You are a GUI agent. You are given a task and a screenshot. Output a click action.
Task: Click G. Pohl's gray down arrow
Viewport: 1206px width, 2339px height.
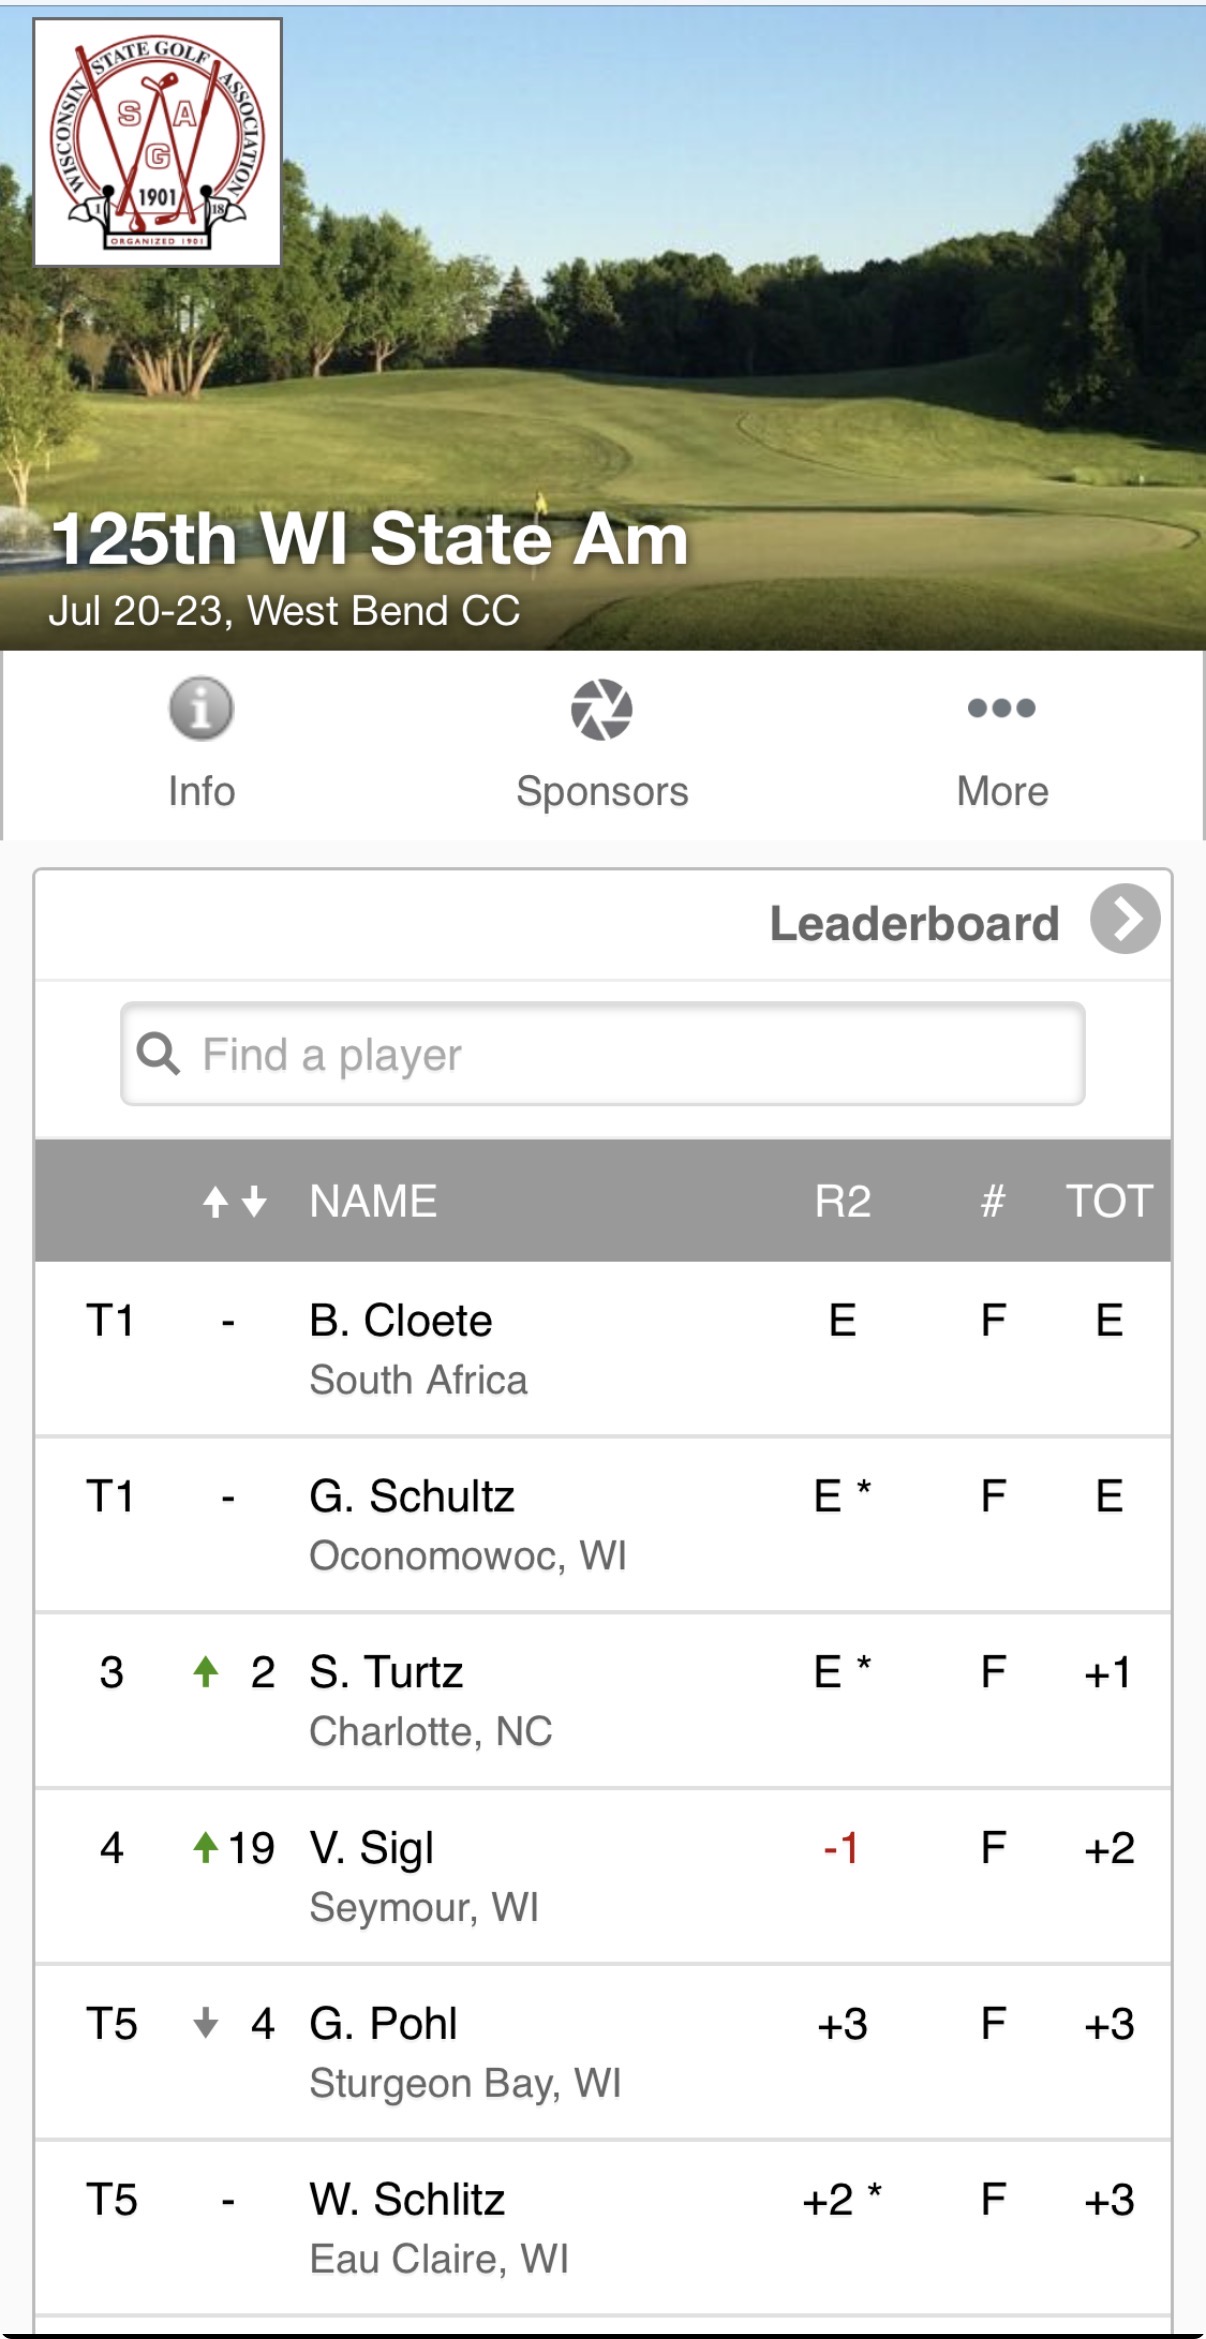pyautogui.click(x=206, y=2023)
